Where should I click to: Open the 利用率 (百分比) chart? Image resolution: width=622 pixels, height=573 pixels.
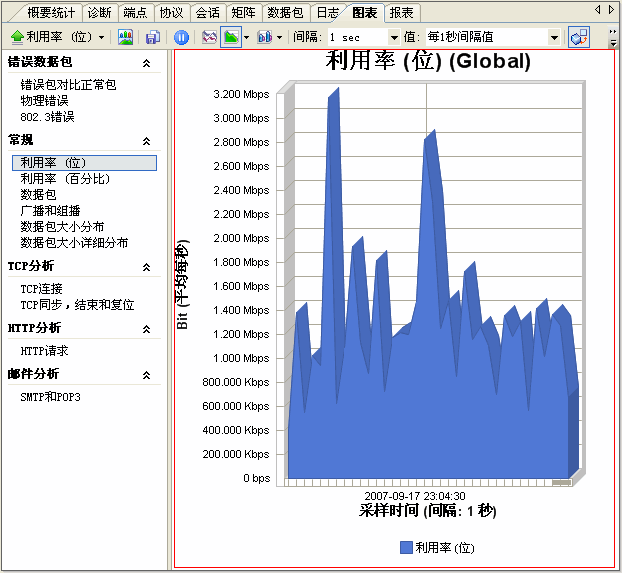tap(65, 179)
